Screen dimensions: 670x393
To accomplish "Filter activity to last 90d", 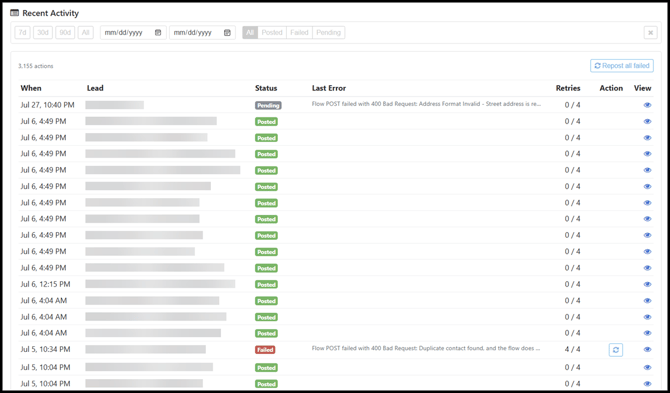I will [65, 32].
